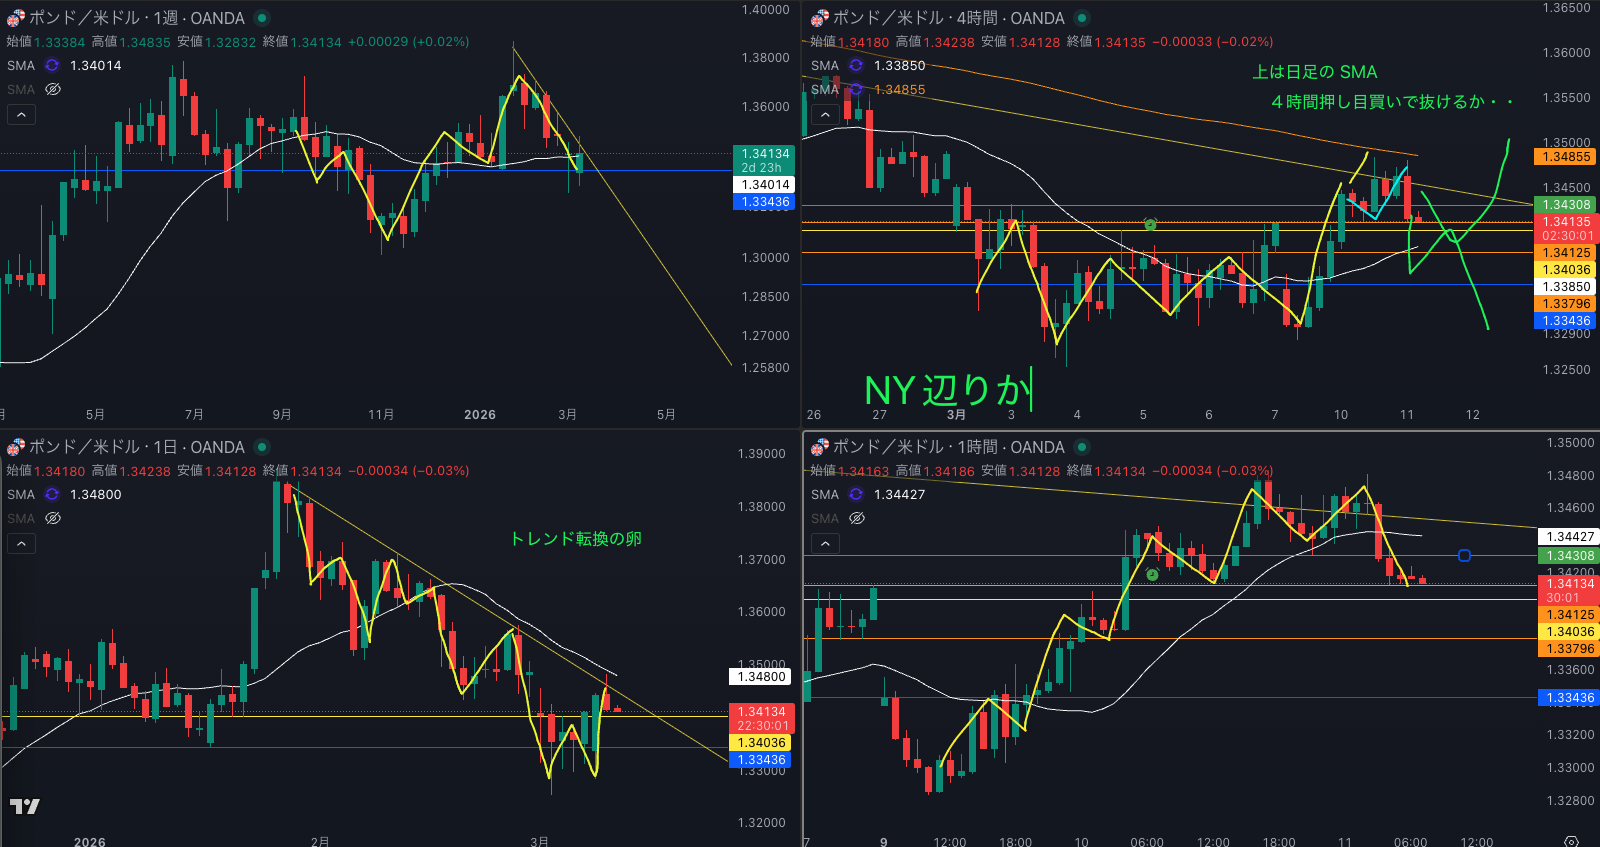Screen dimensions: 1600x847
Task: Collapse the indicator legend on 4-hour chart
Action: coord(825,115)
